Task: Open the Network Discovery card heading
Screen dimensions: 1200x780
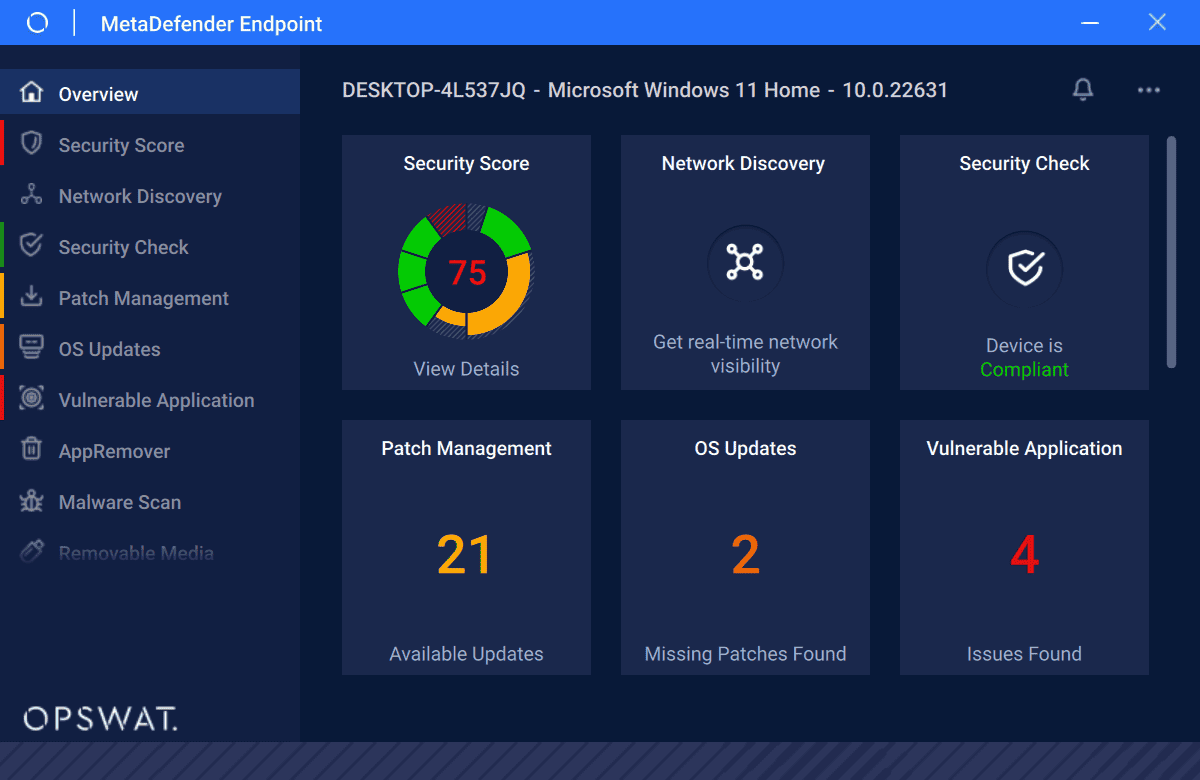Action: tap(743, 163)
